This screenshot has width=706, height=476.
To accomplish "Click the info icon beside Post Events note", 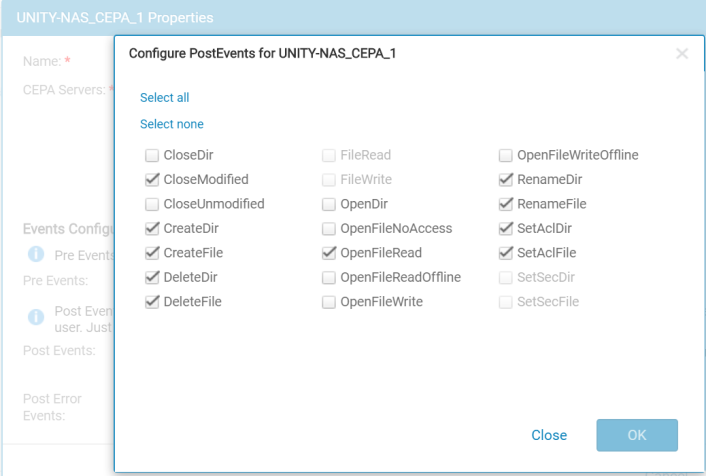I will [x=36, y=317].
